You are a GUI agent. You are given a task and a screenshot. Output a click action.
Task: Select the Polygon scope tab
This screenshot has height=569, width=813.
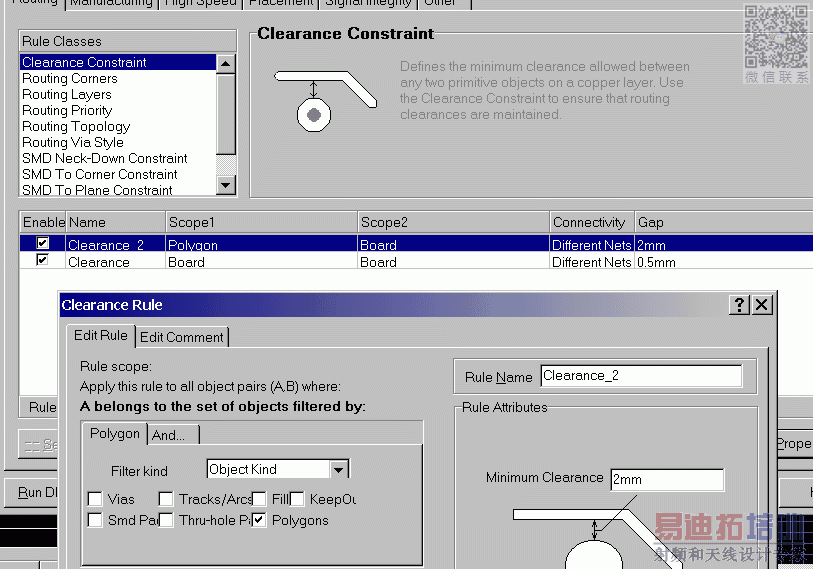[x=115, y=434]
